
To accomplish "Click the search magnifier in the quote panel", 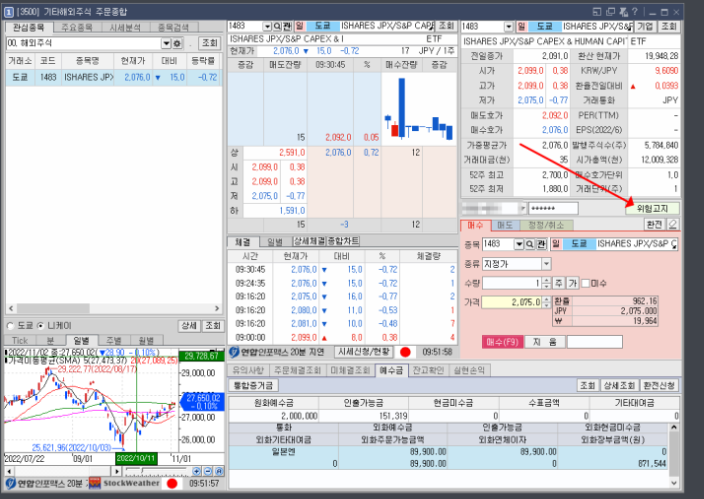I will point(277,26).
